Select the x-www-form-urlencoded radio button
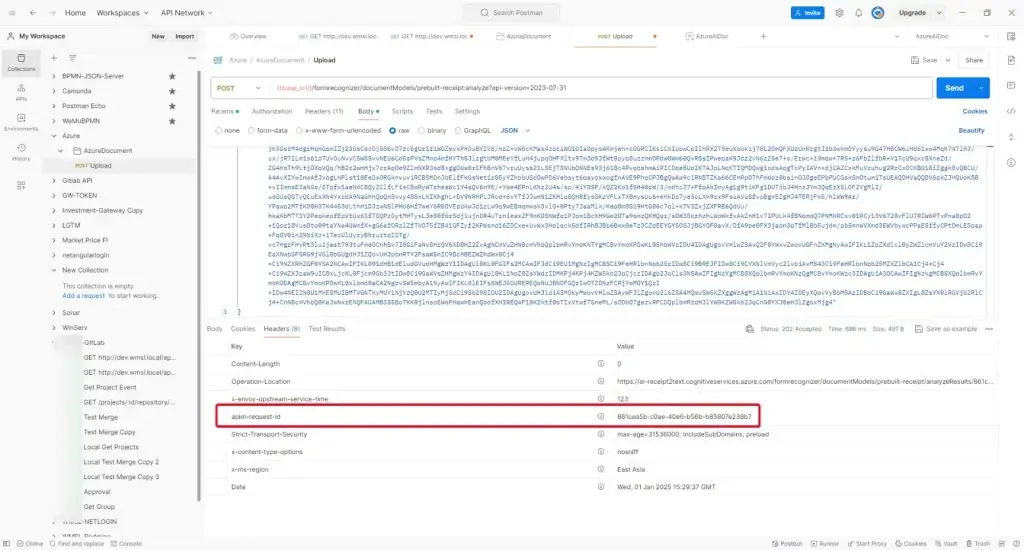The height and width of the screenshot is (550, 1024). point(299,131)
